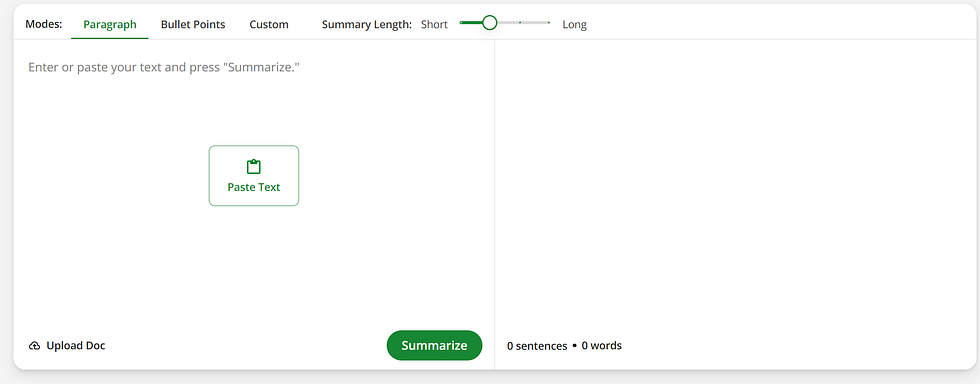Click the slider's left end near Short
Viewport: 980px width, 384px height.
tap(461, 23)
